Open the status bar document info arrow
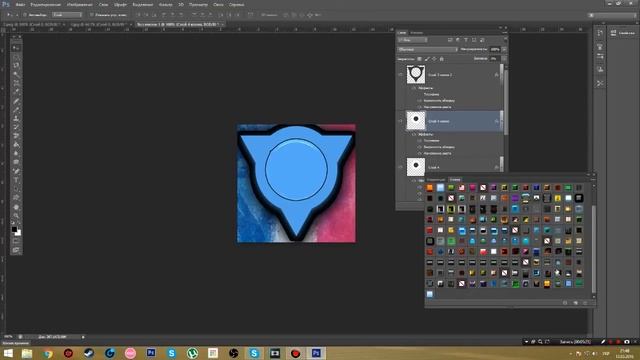 [83, 337]
